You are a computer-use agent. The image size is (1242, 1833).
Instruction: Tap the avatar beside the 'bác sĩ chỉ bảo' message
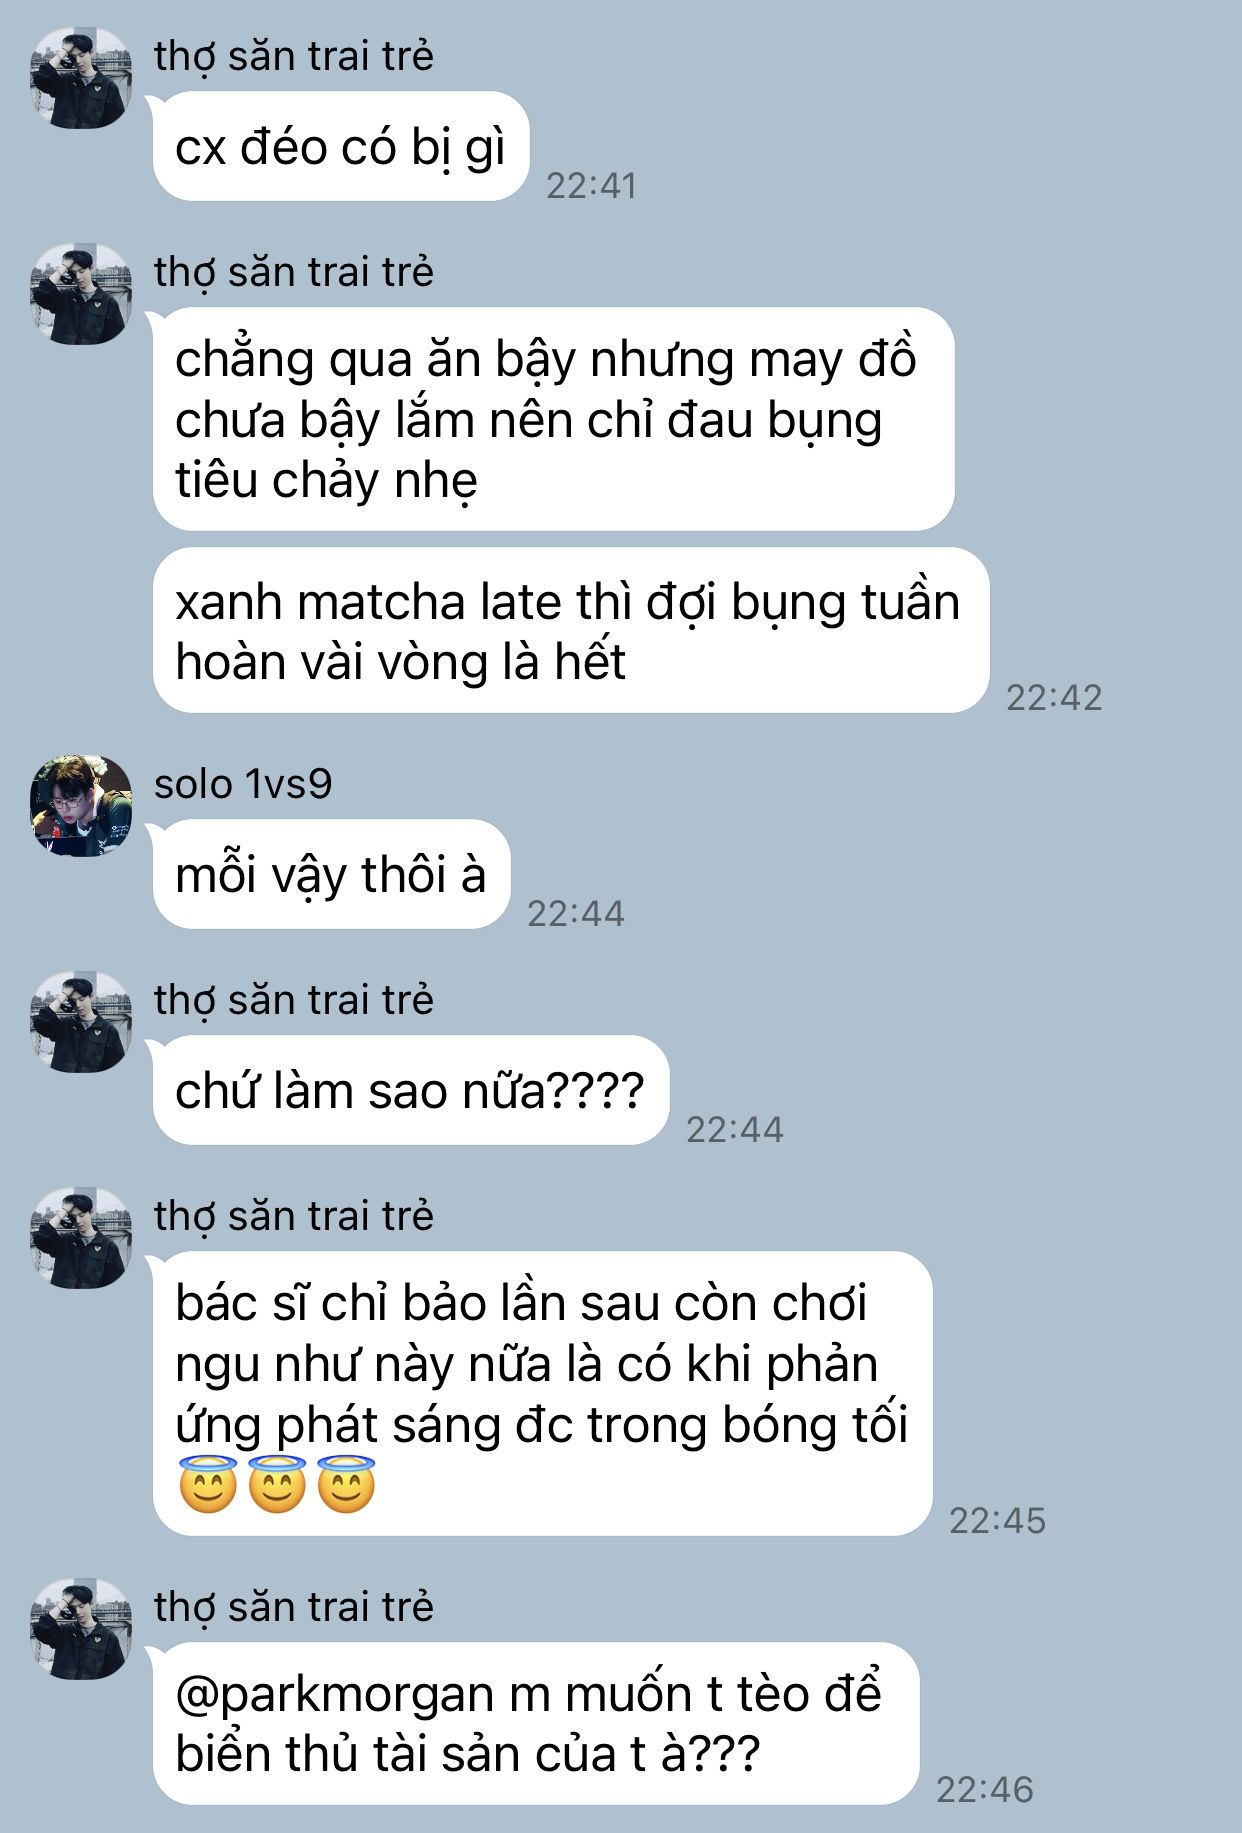tap(81, 1238)
